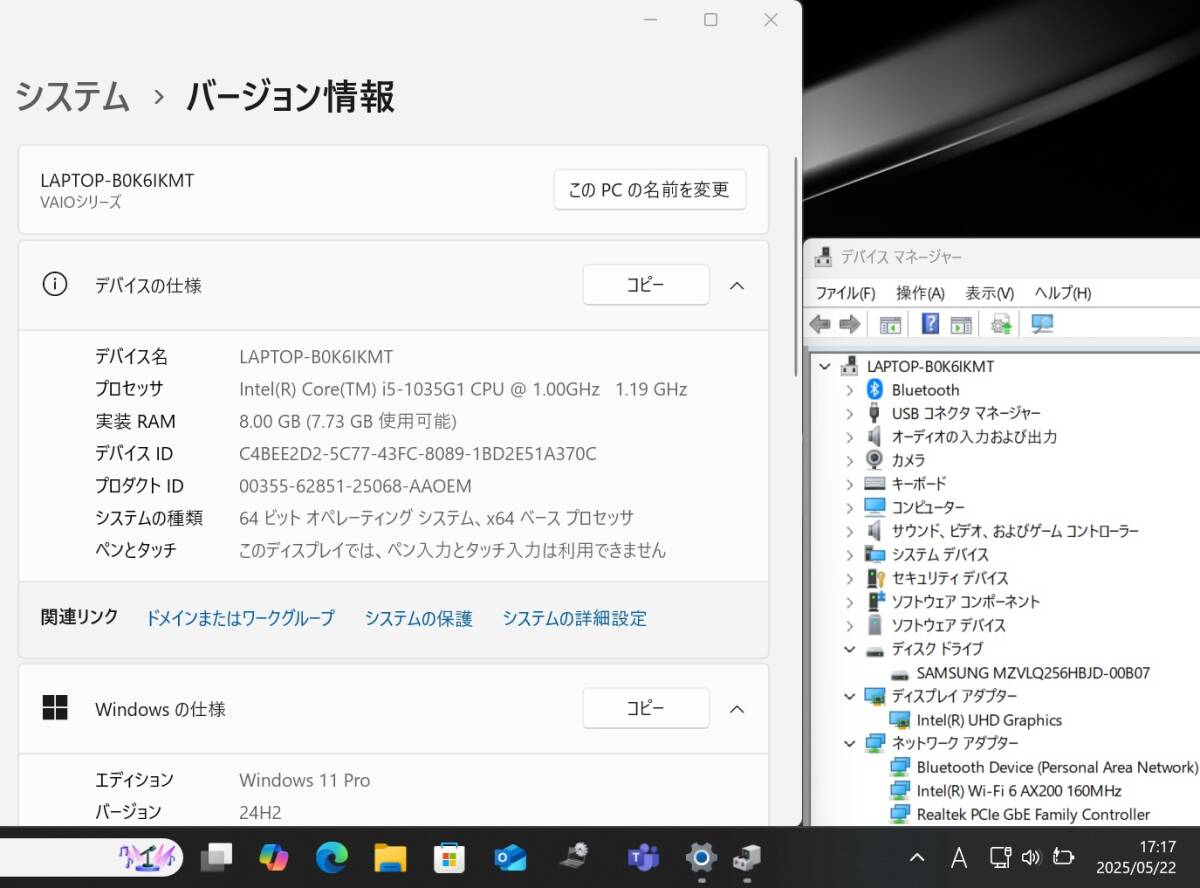
Task: Click the Settings window vertical scrollbar
Action: pyautogui.click(x=796, y=265)
